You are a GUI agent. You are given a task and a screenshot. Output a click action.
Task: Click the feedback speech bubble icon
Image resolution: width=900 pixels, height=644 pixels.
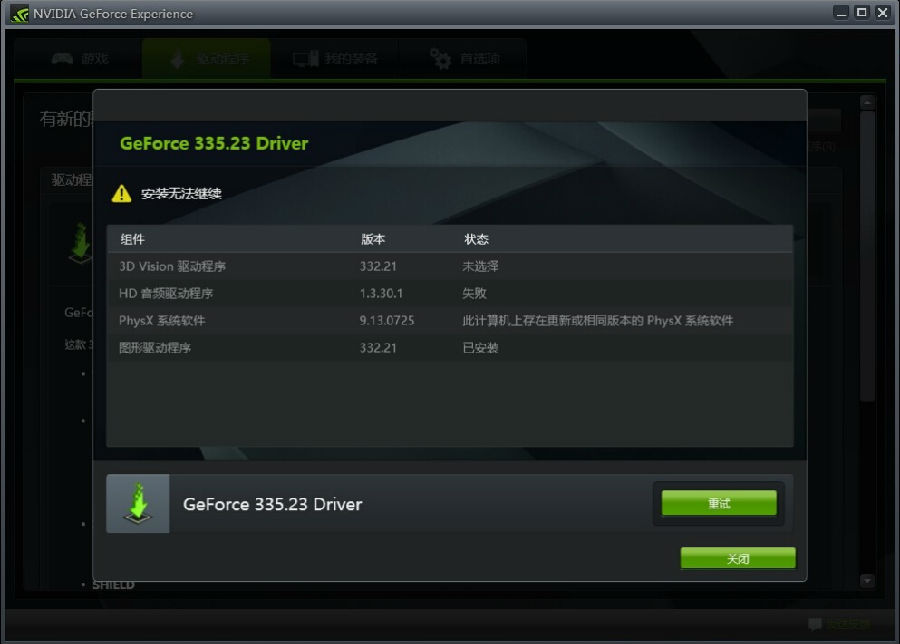[815, 624]
